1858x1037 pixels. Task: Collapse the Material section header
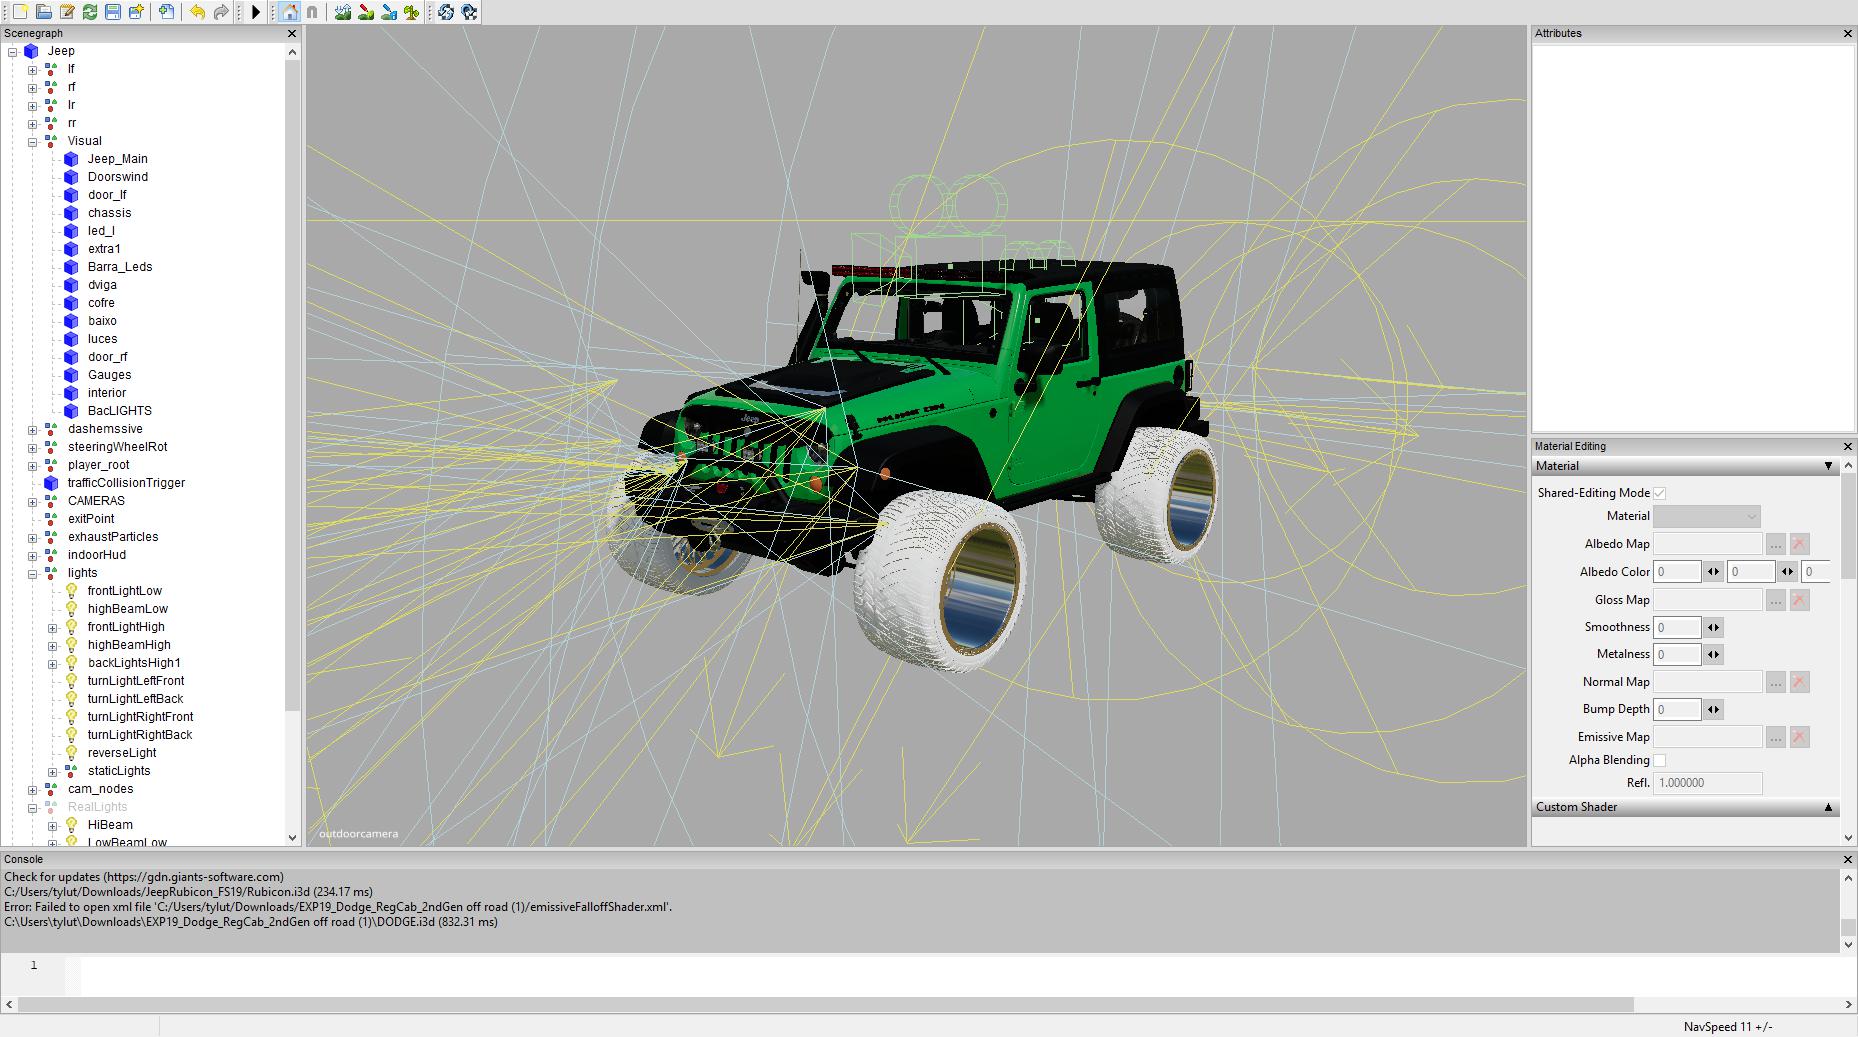(1827, 466)
